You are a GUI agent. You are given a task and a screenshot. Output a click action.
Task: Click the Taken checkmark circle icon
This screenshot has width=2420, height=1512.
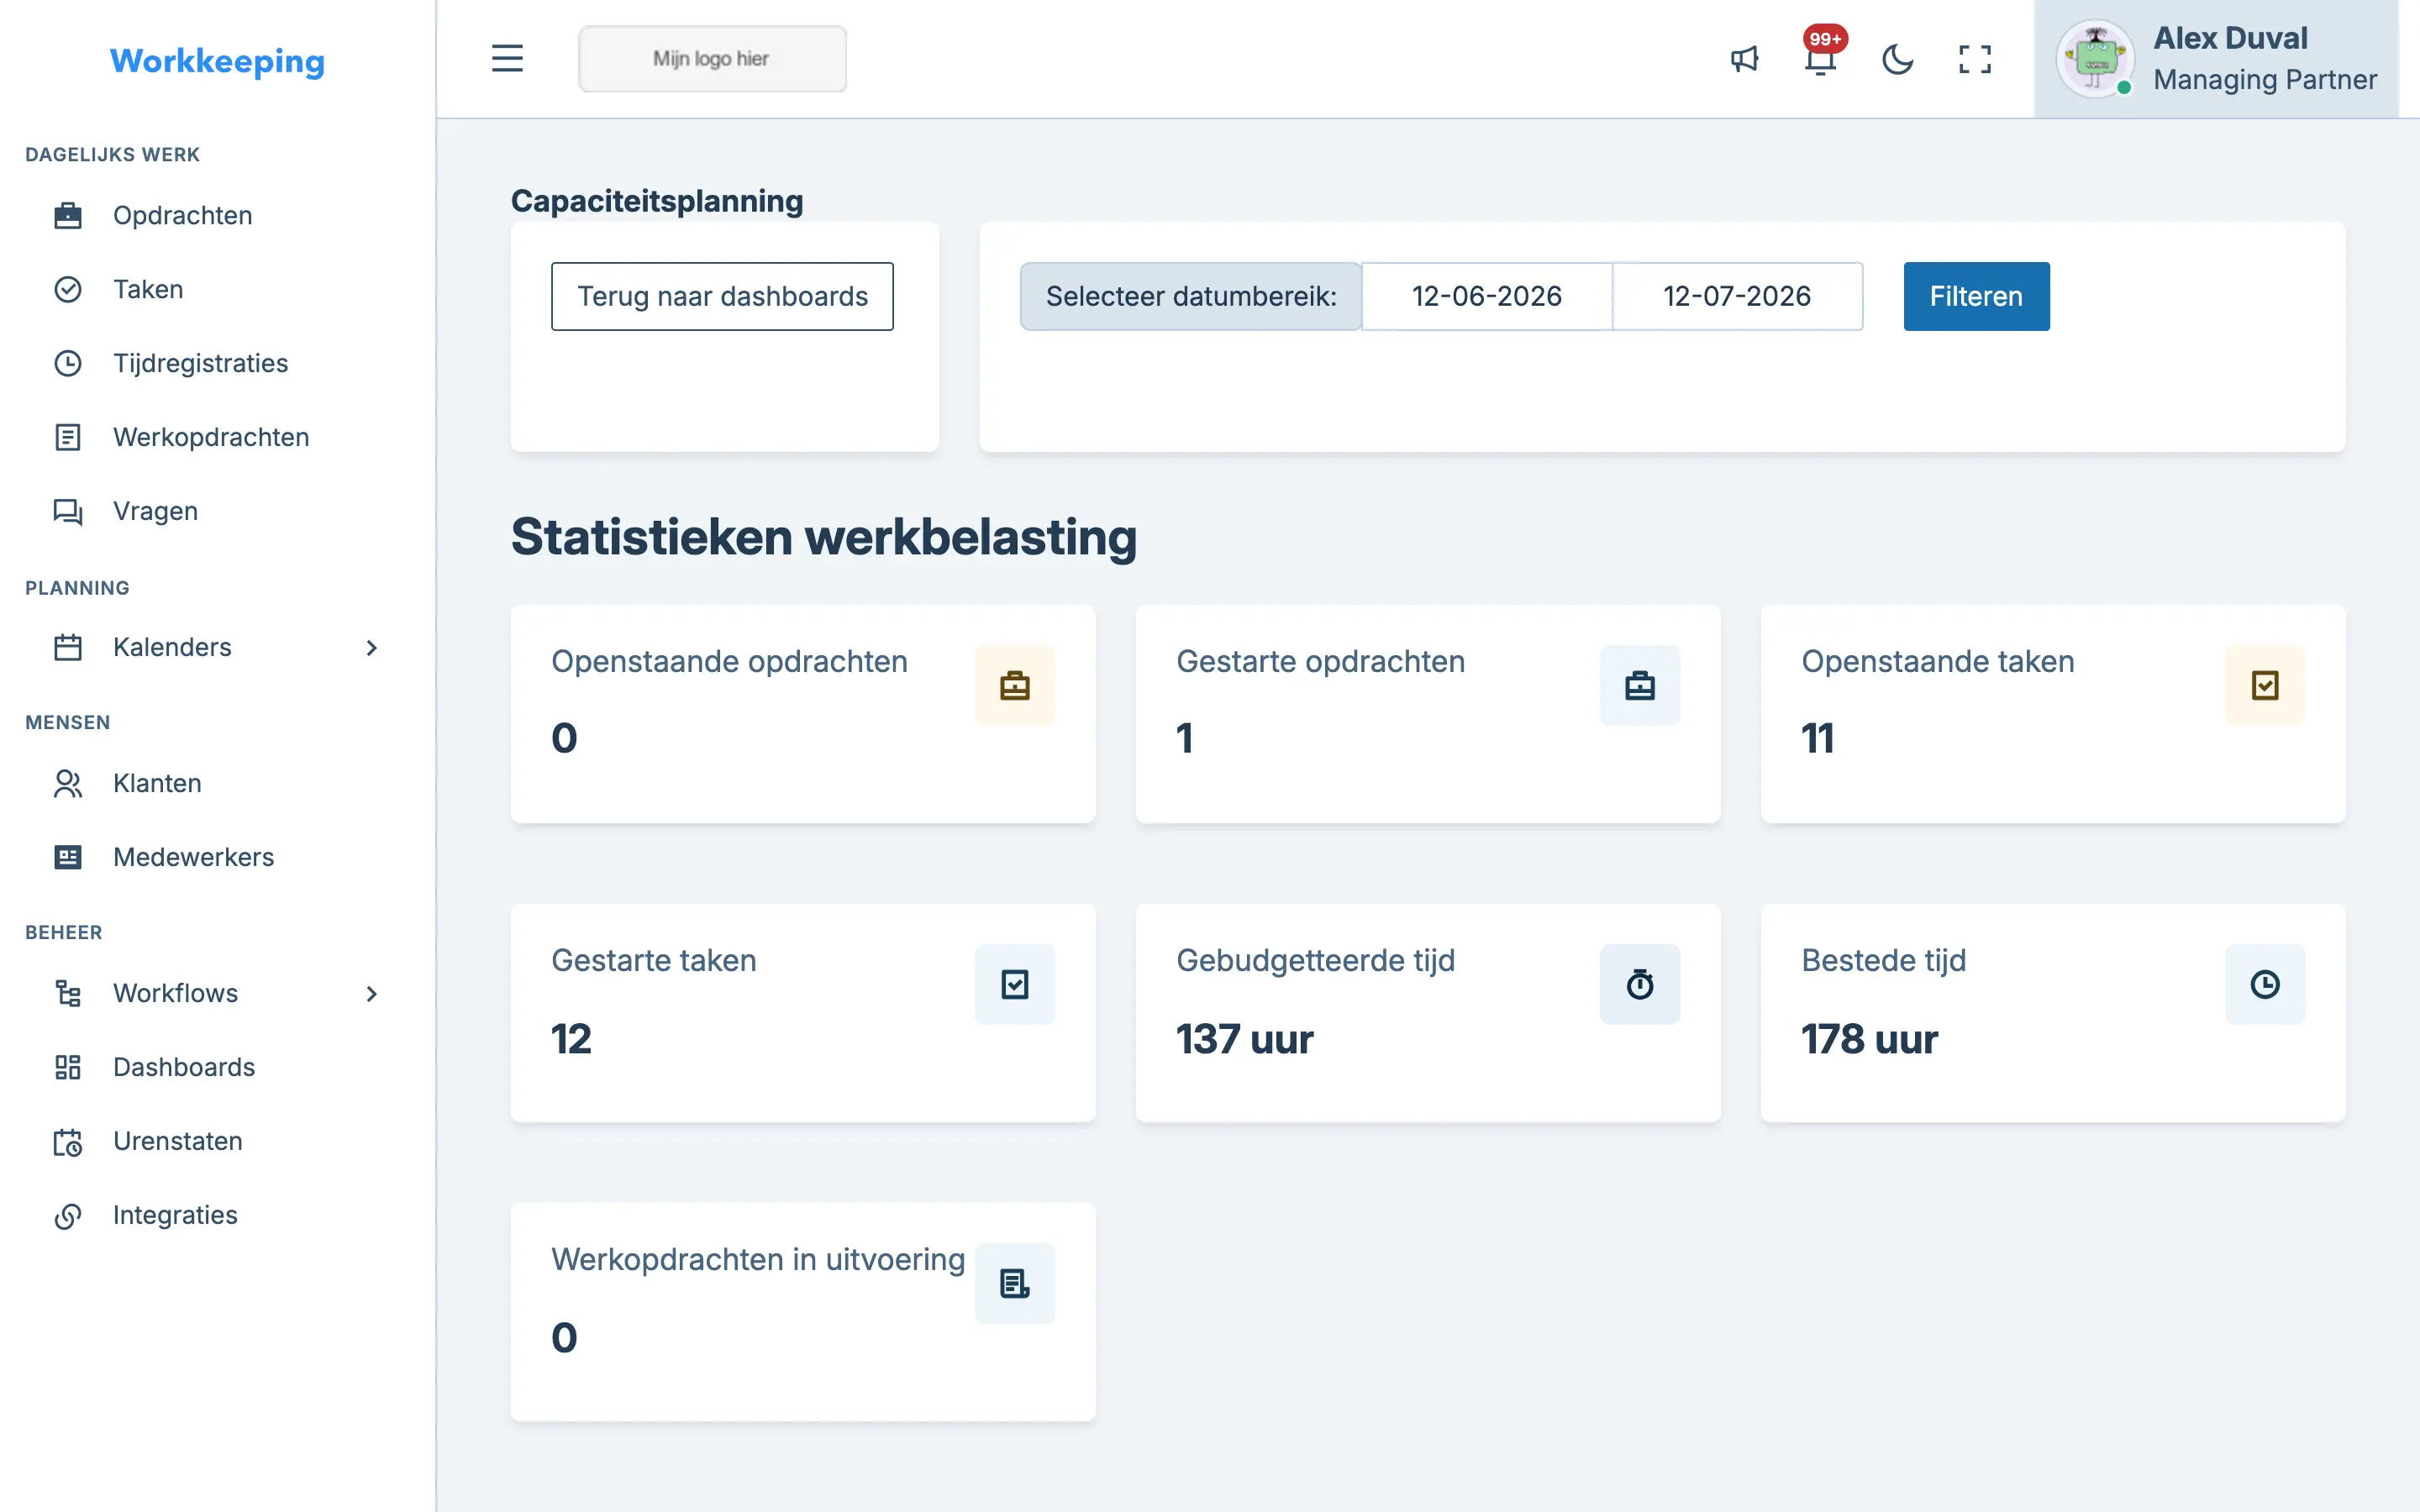click(68, 289)
